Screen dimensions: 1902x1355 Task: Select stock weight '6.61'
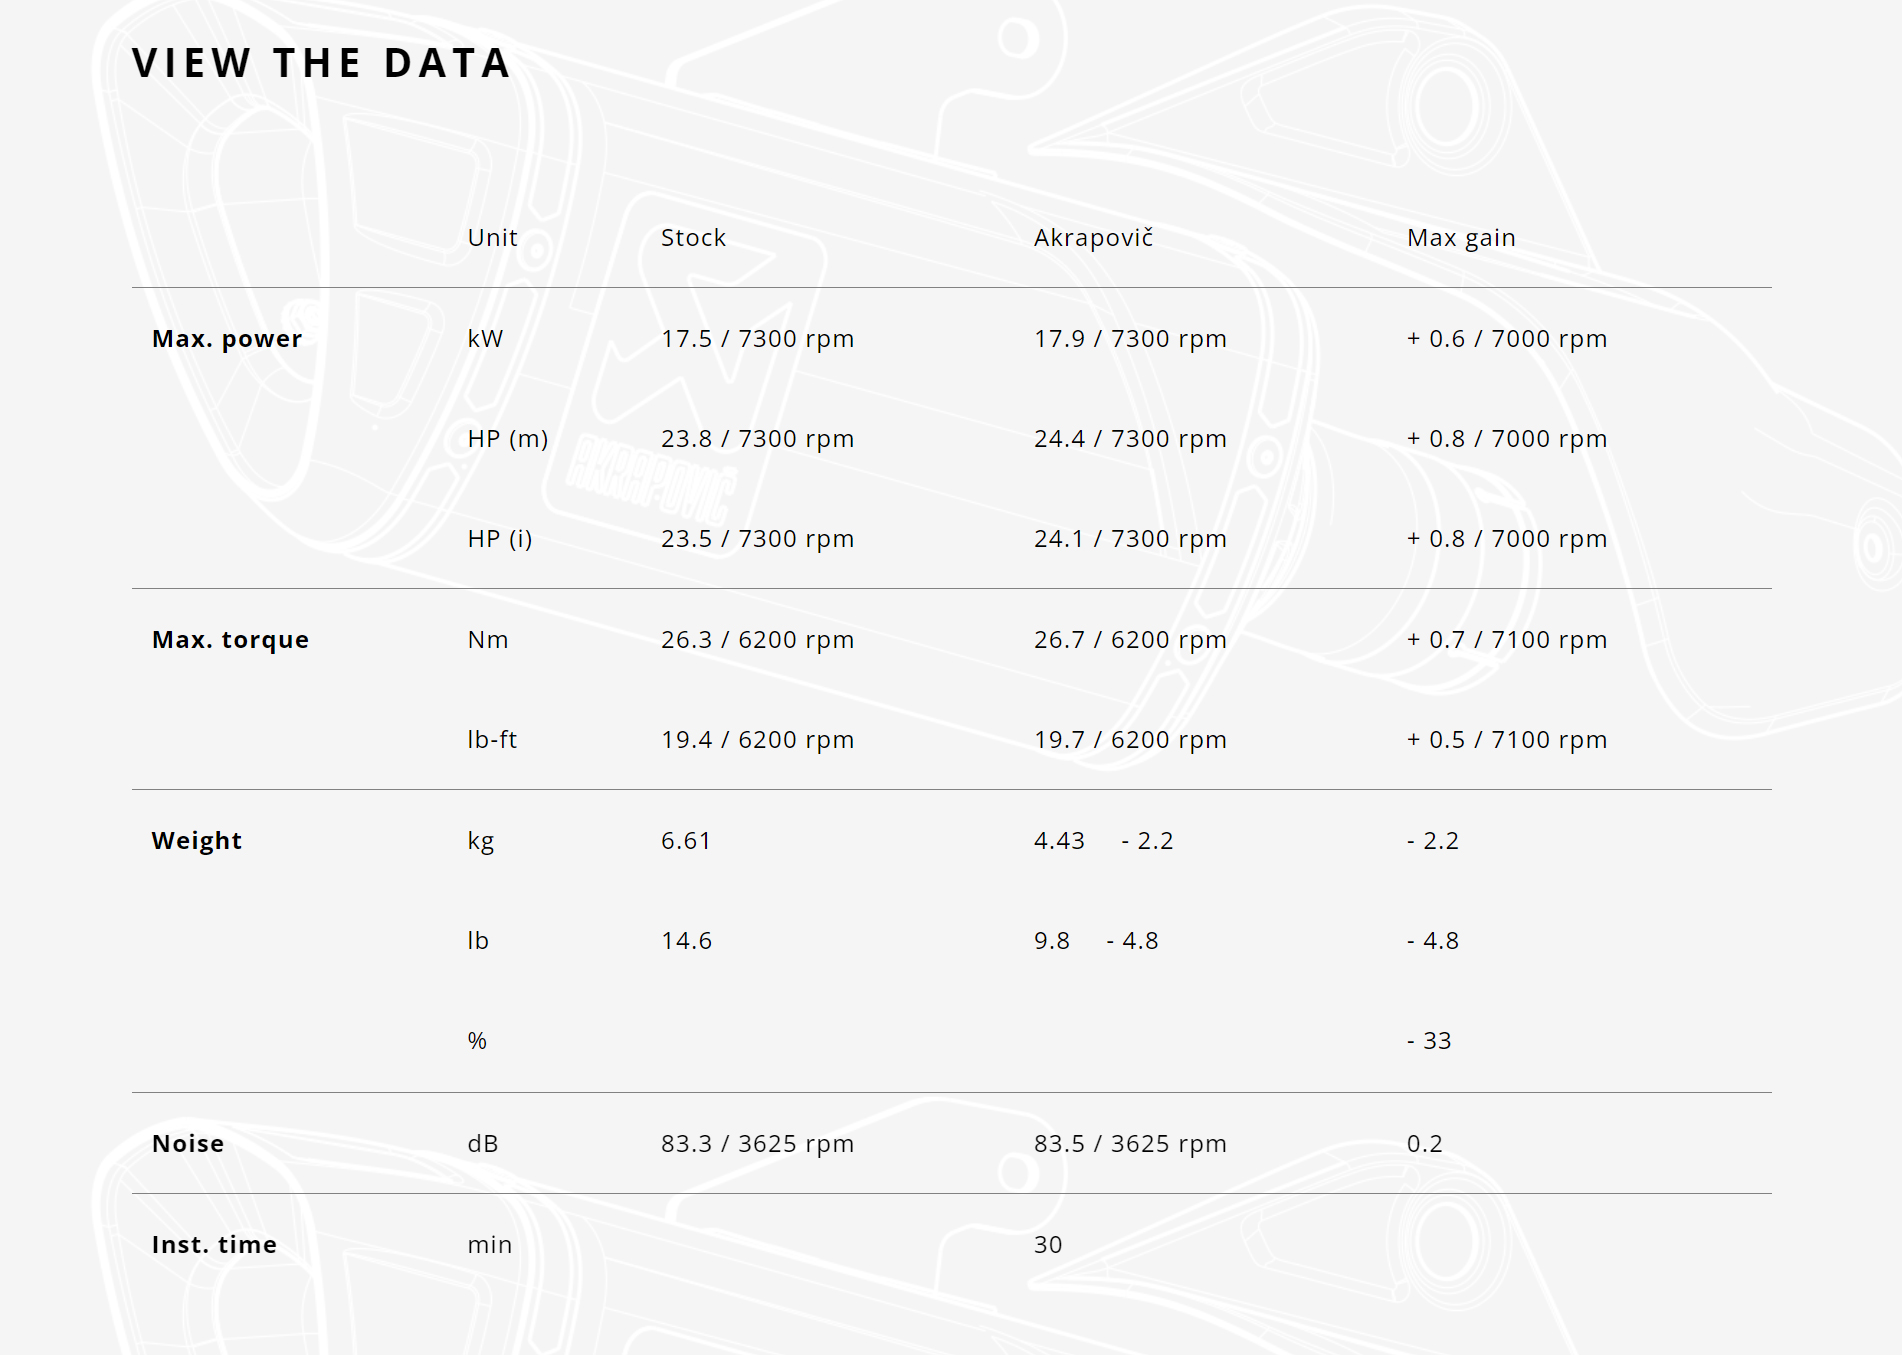point(686,841)
